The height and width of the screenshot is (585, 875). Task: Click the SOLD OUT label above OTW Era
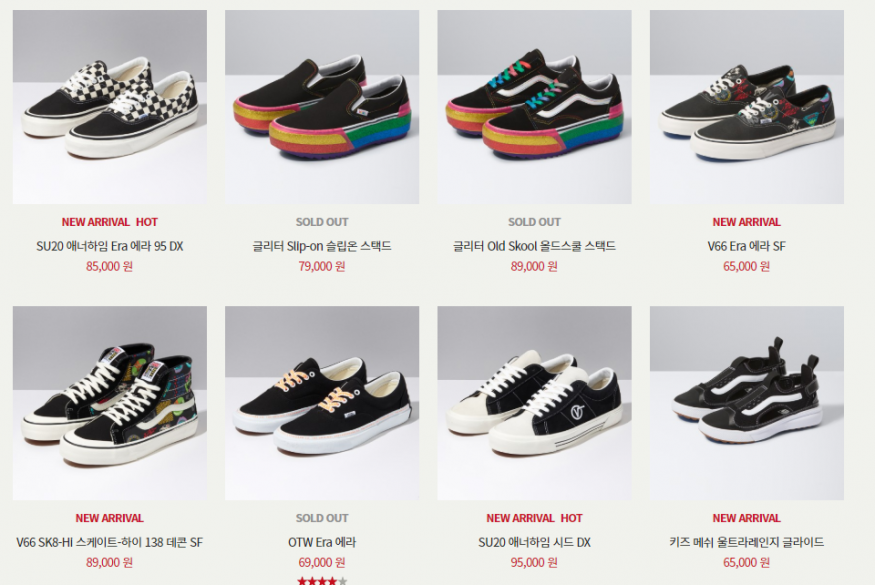322,518
